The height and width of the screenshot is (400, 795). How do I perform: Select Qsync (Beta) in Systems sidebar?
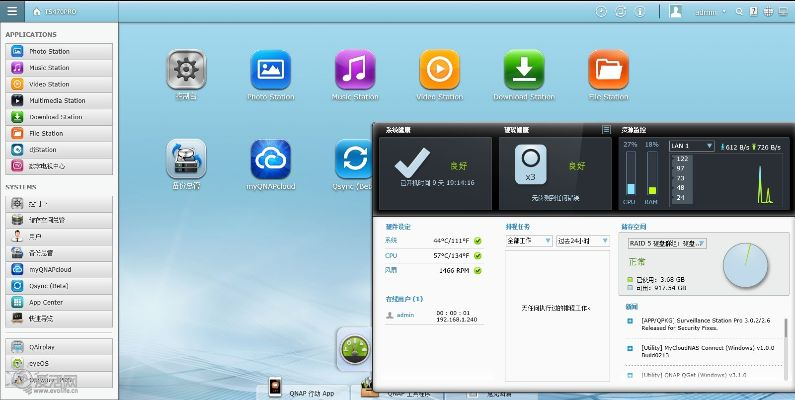tap(59, 286)
